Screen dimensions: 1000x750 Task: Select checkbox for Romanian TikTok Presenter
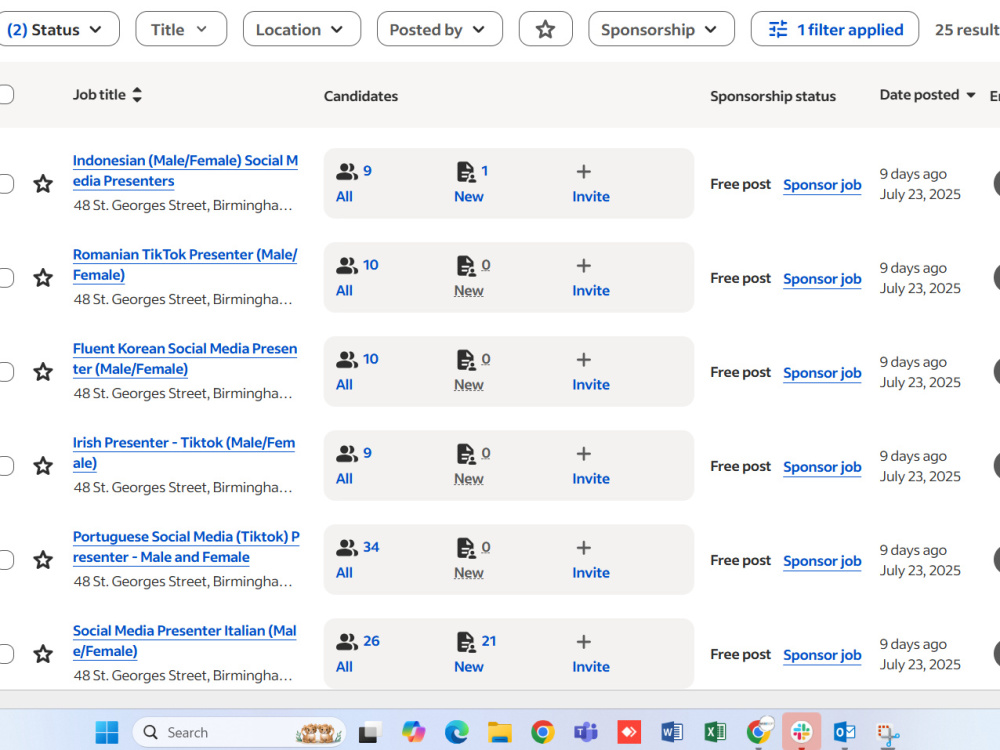point(5,277)
